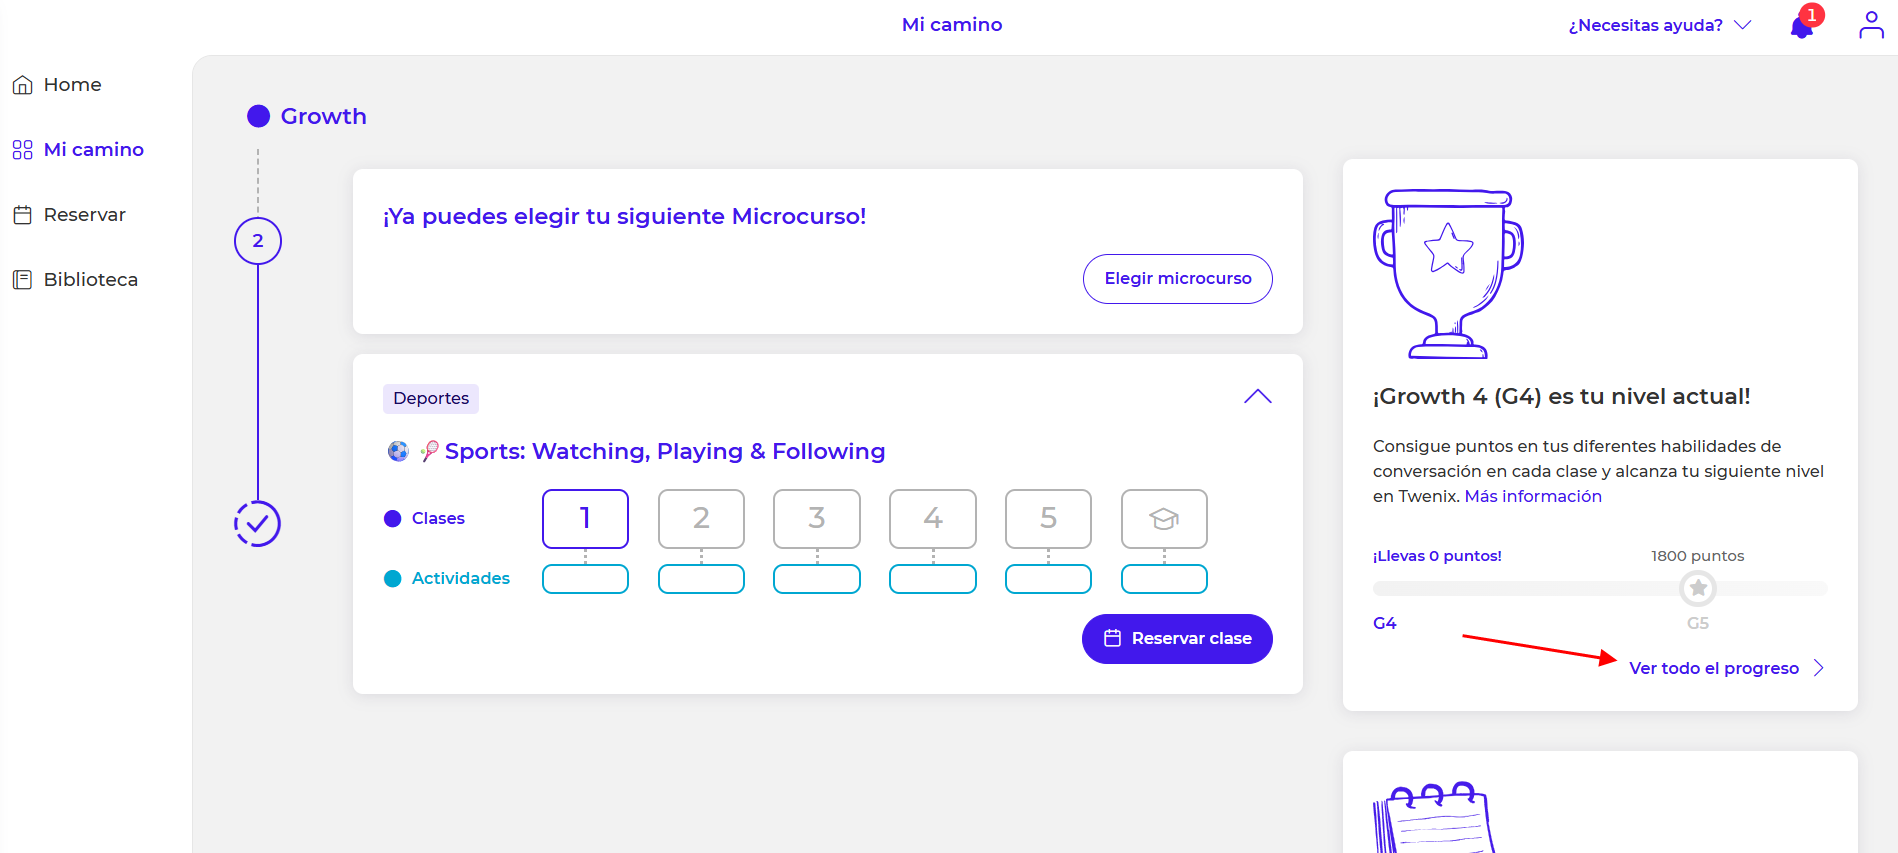Open Ver todo el progreso arrow link
Viewport: 1898px width, 853px height.
1727,668
